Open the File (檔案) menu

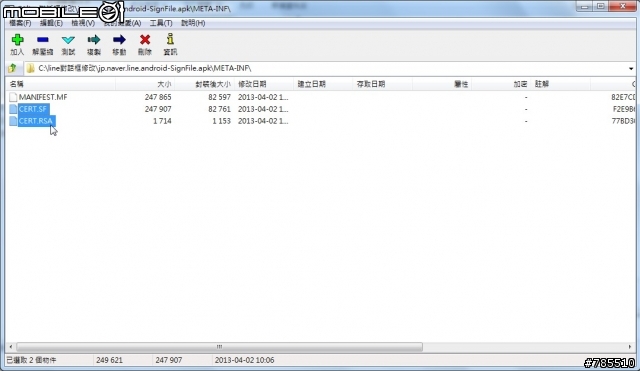point(20,23)
